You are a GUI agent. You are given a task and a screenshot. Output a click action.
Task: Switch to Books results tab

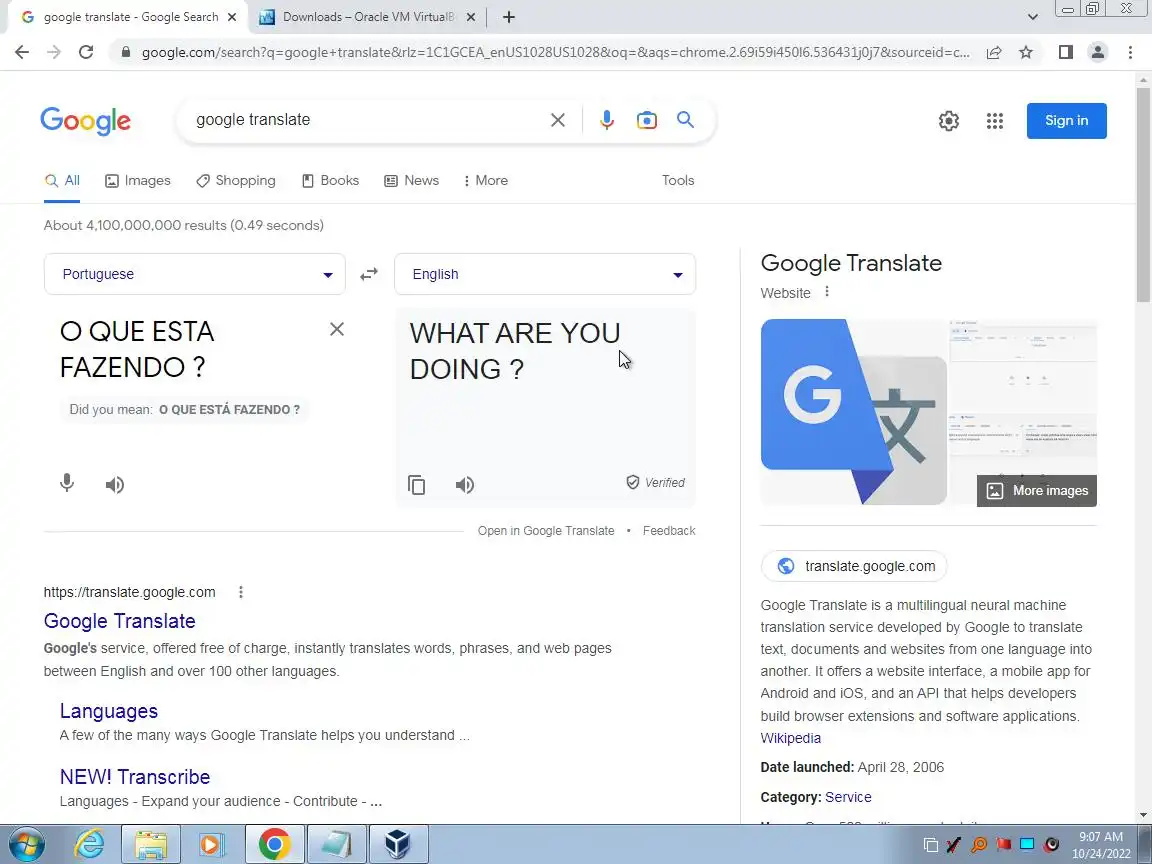click(x=331, y=181)
